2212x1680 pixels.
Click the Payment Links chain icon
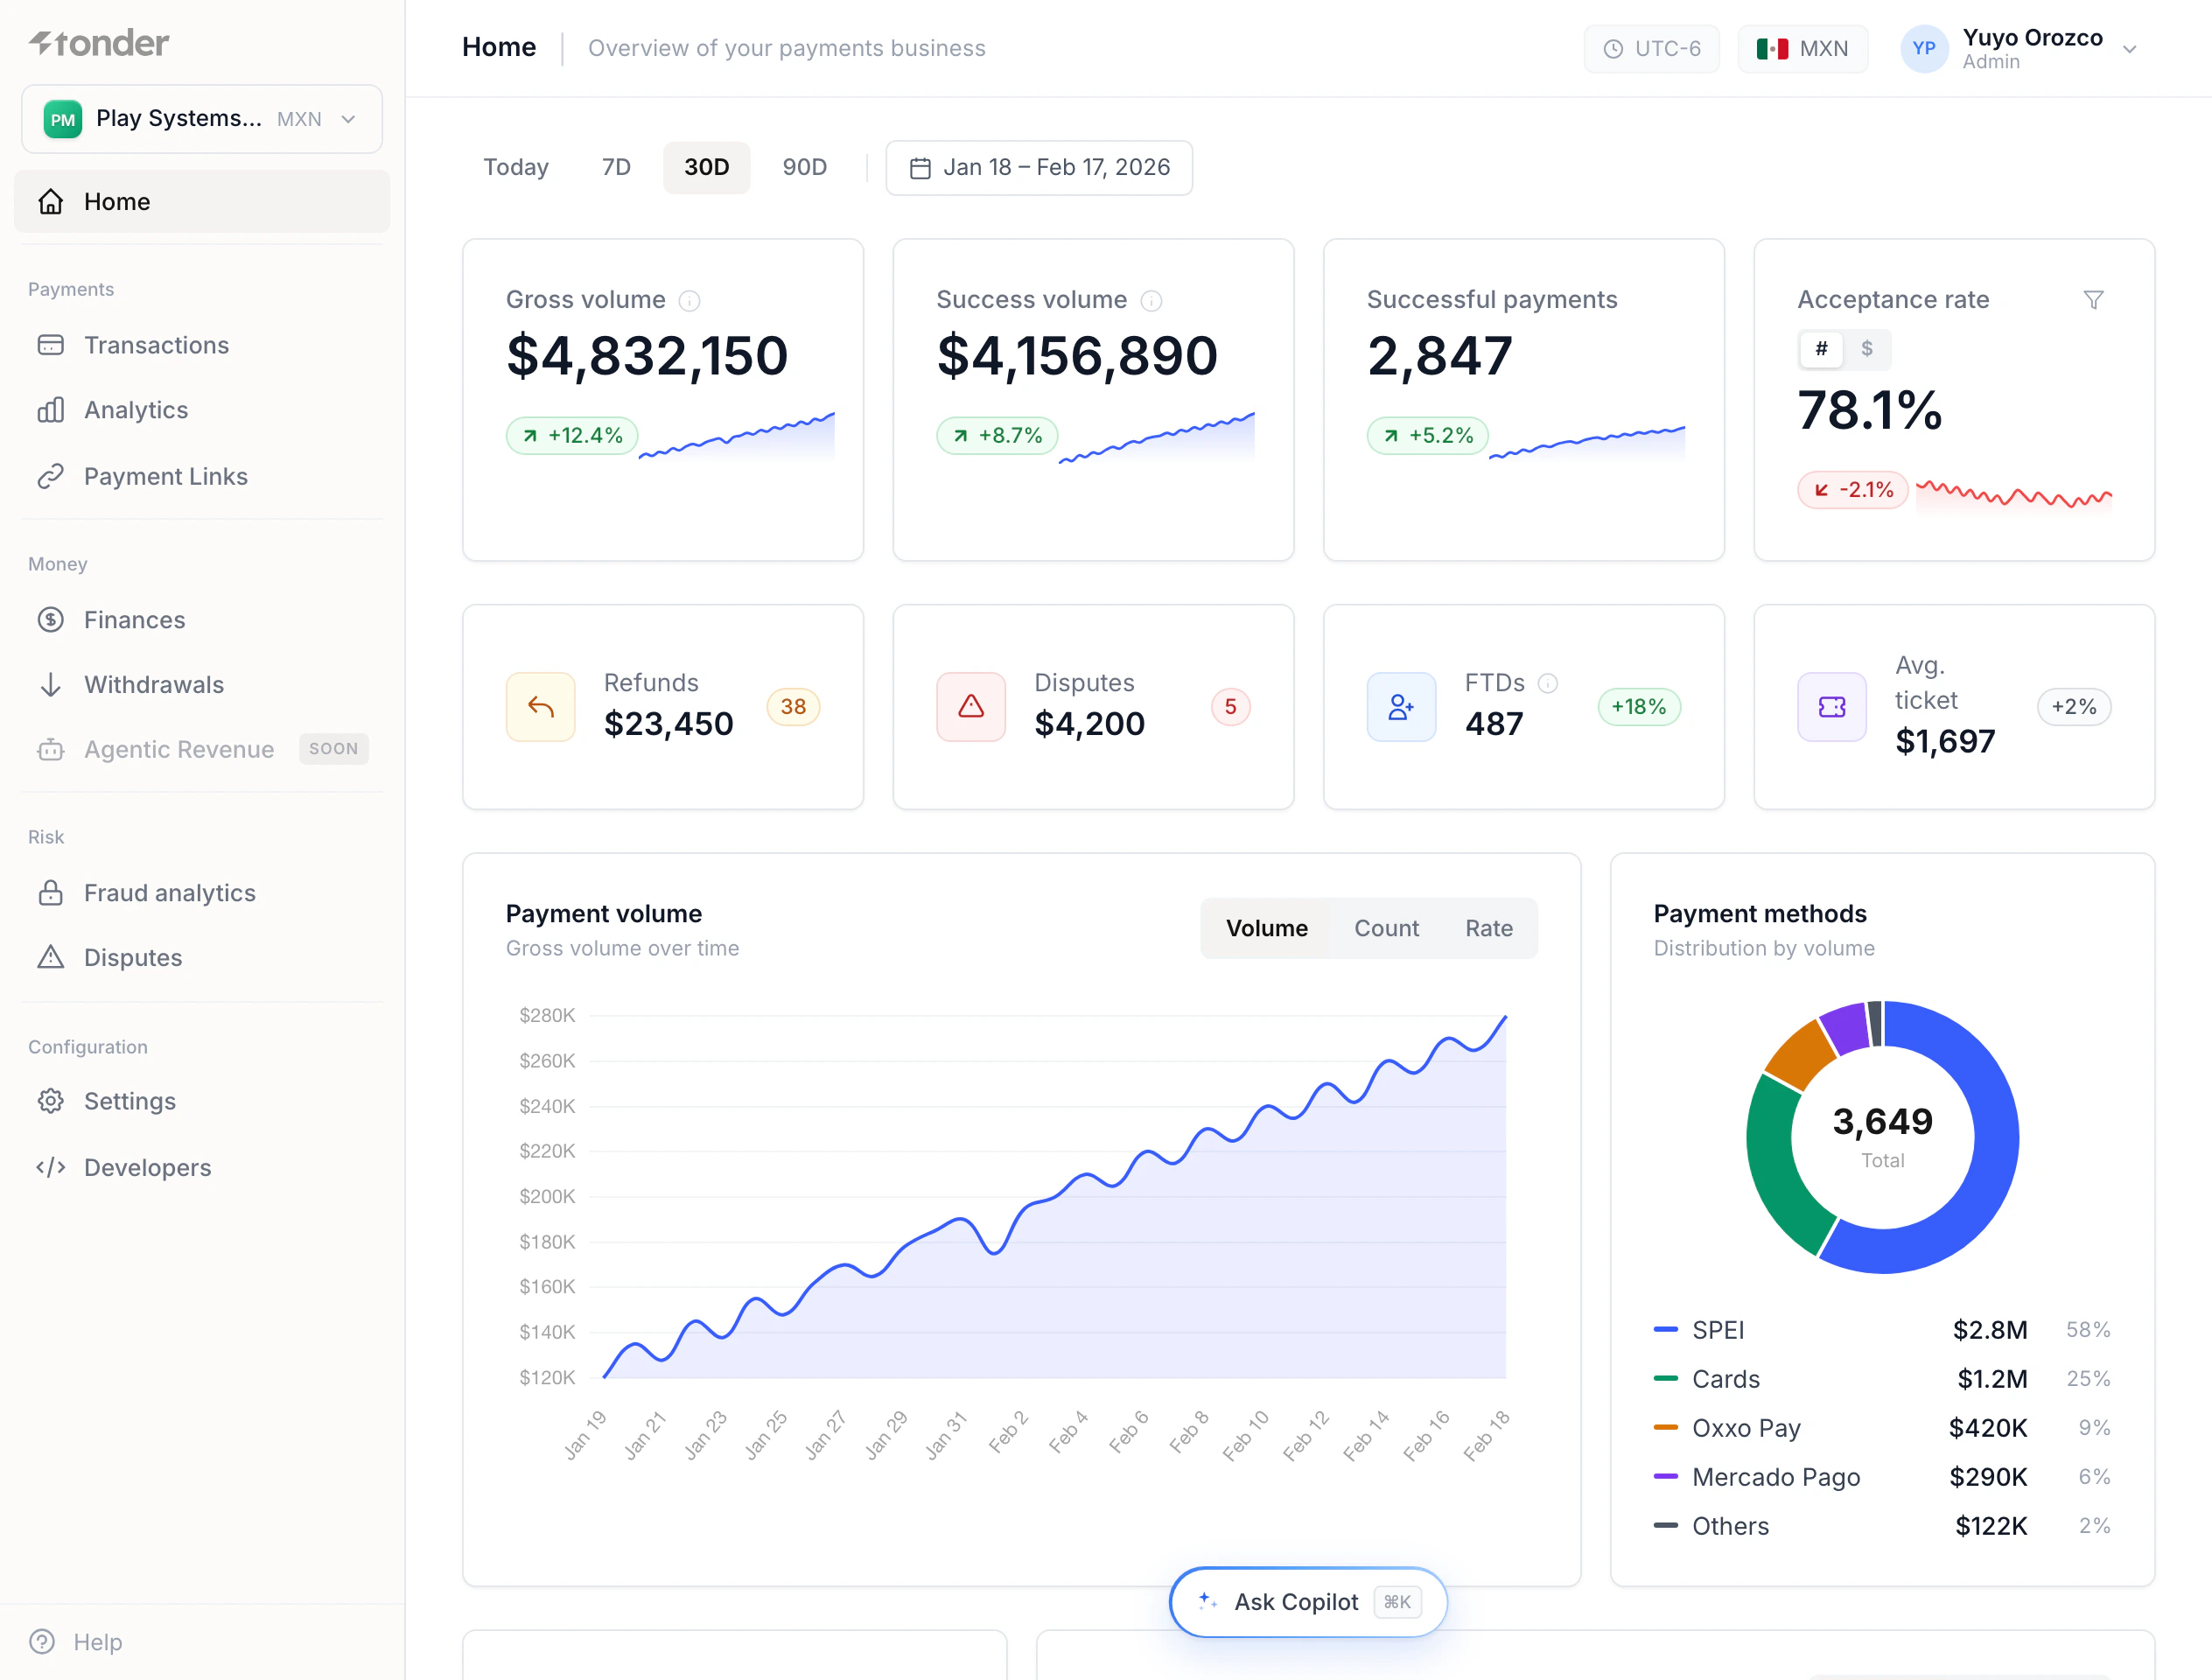click(51, 476)
